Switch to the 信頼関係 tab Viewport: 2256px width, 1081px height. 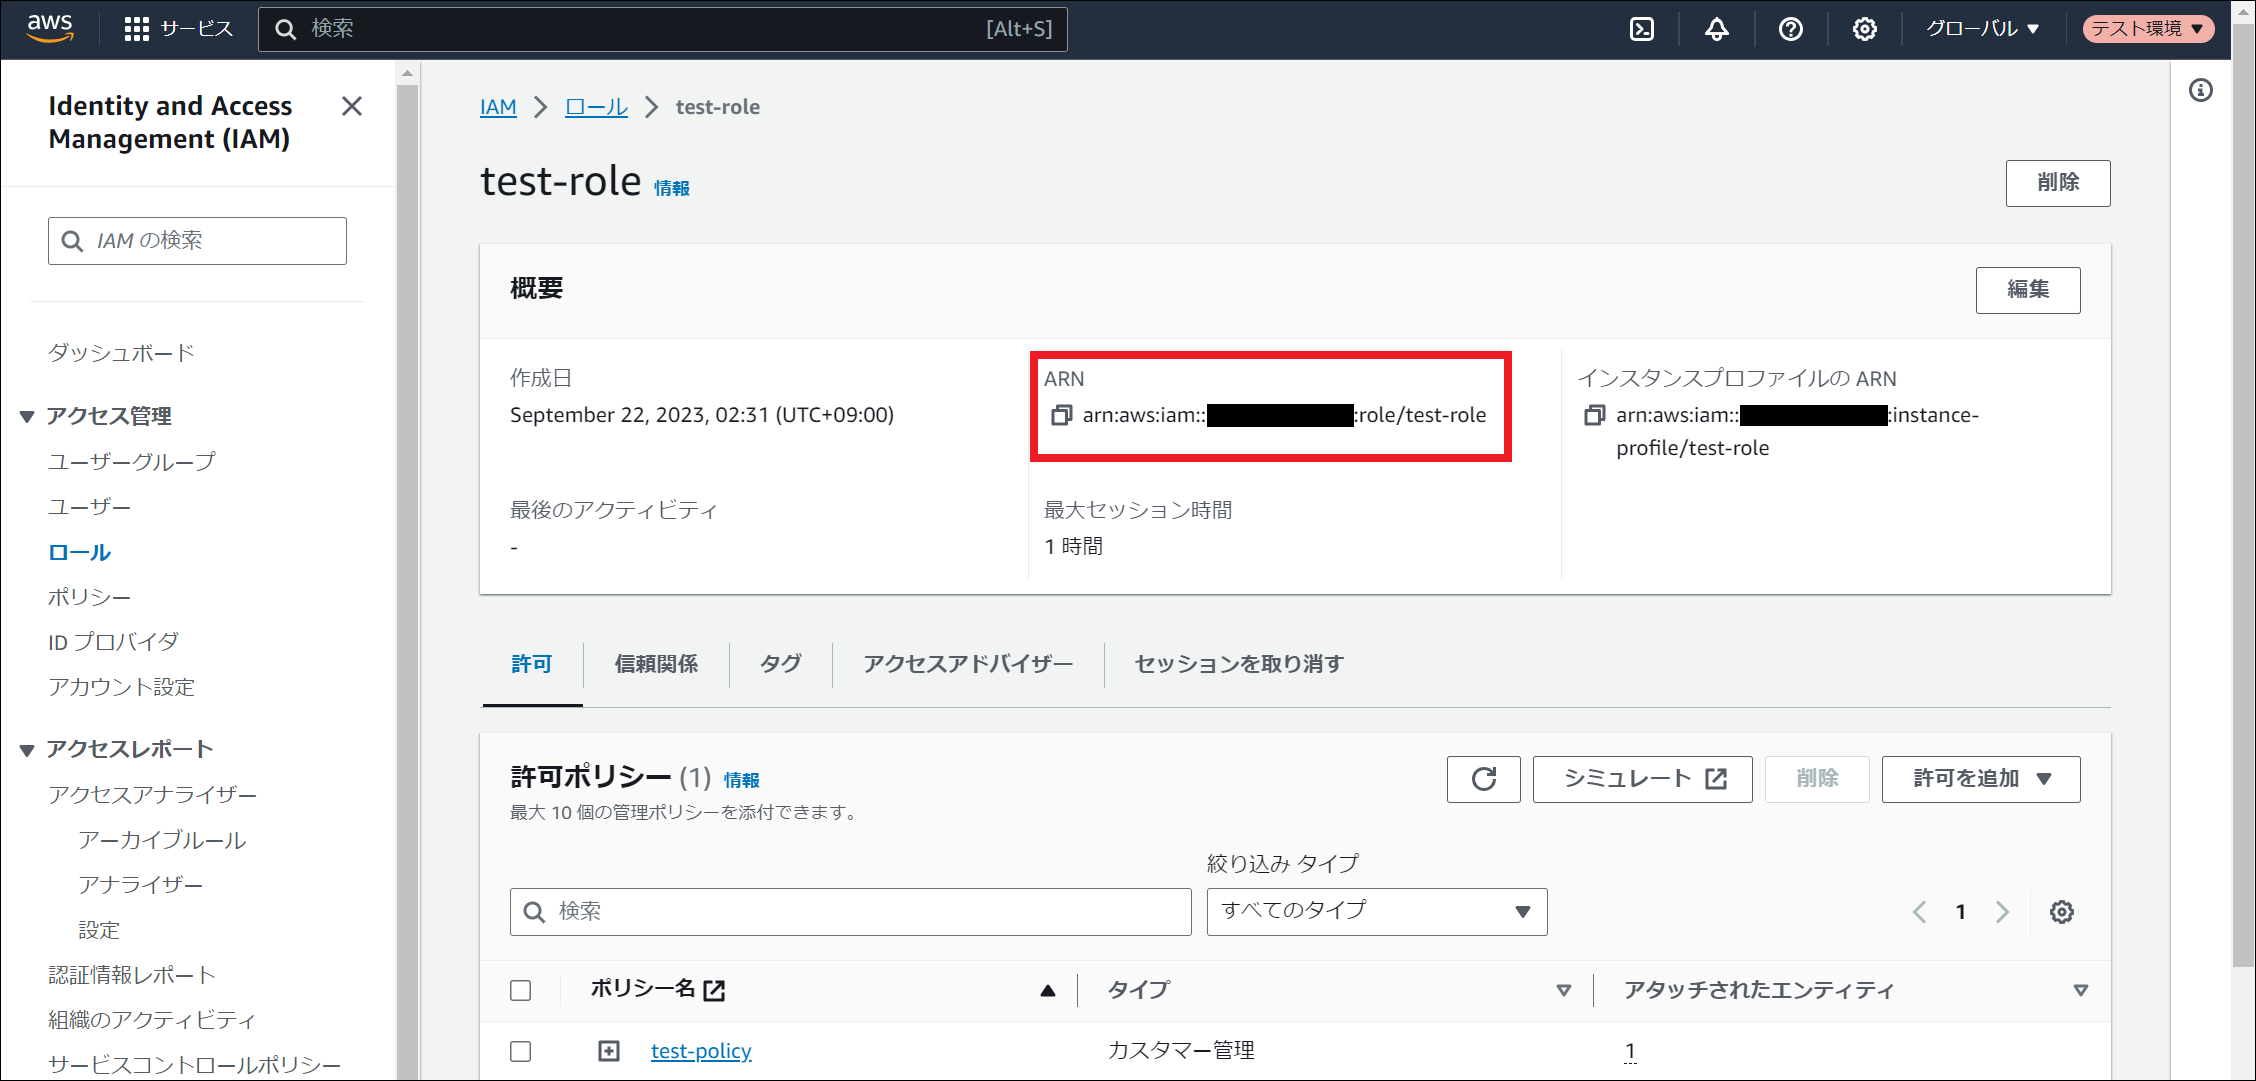click(656, 664)
